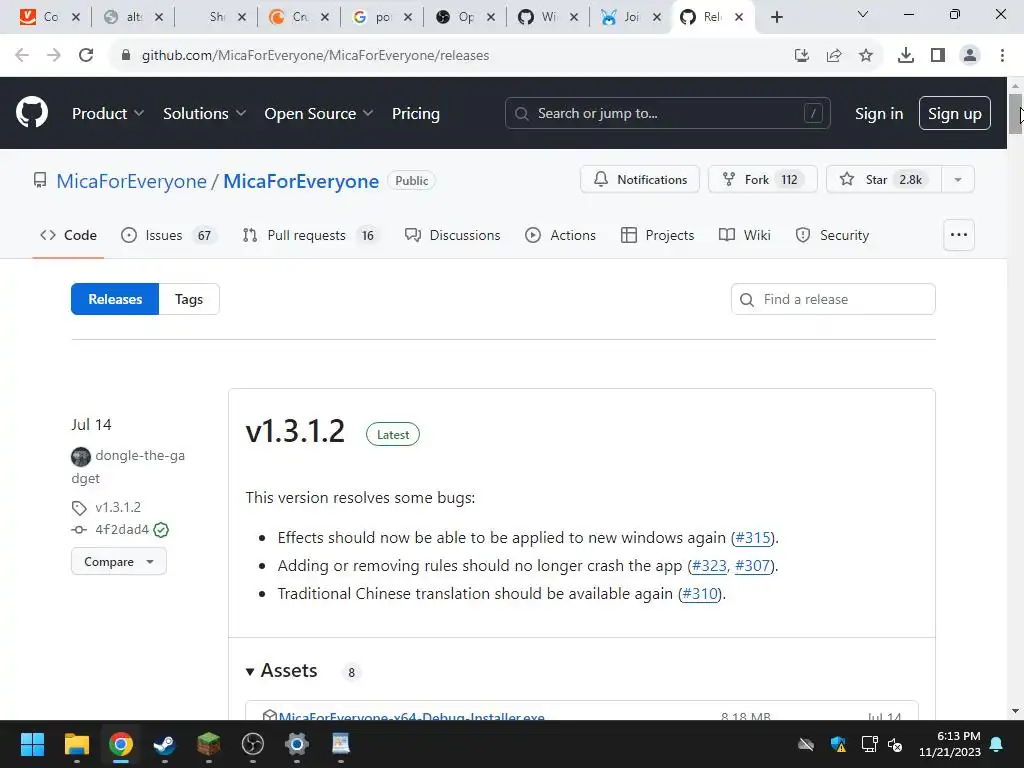Viewport: 1024px width, 768px height.
Task: Click the Pricing link
Action: 415,114
